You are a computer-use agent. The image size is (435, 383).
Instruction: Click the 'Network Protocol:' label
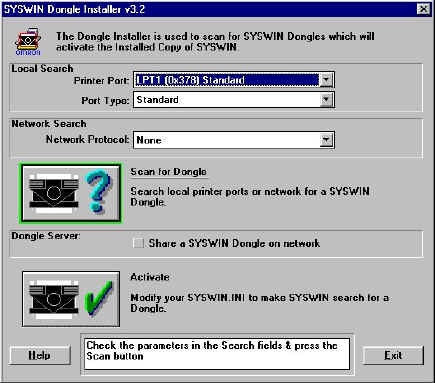click(88, 139)
